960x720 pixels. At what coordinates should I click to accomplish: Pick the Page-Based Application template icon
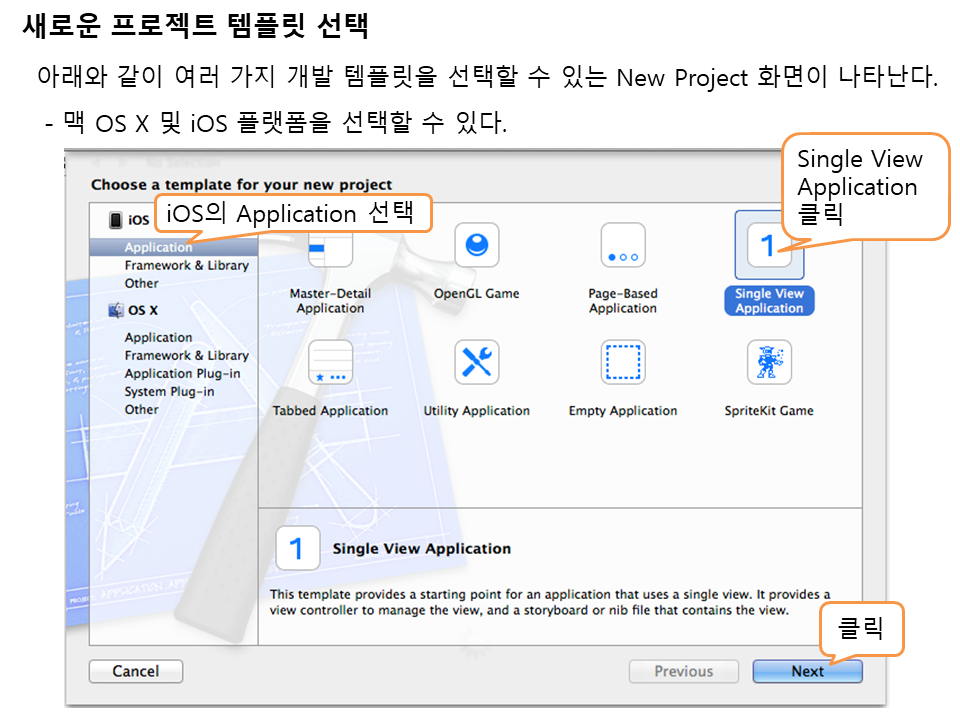click(x=622, y=245)
